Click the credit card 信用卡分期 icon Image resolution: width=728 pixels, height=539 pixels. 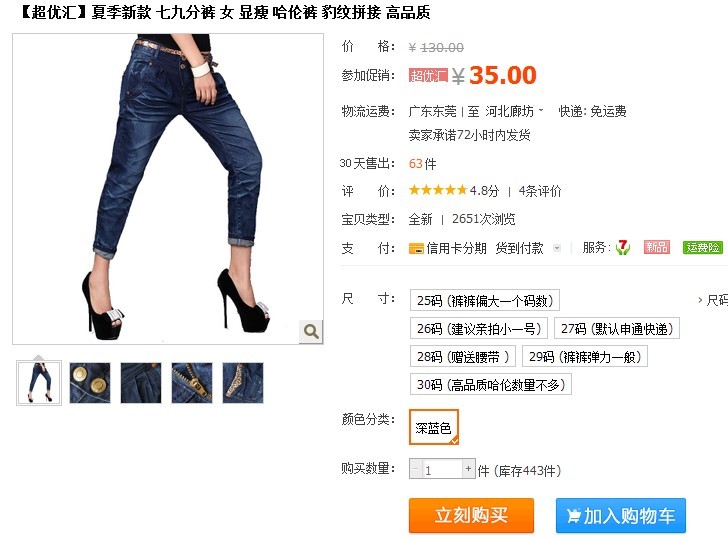(416, 248)
